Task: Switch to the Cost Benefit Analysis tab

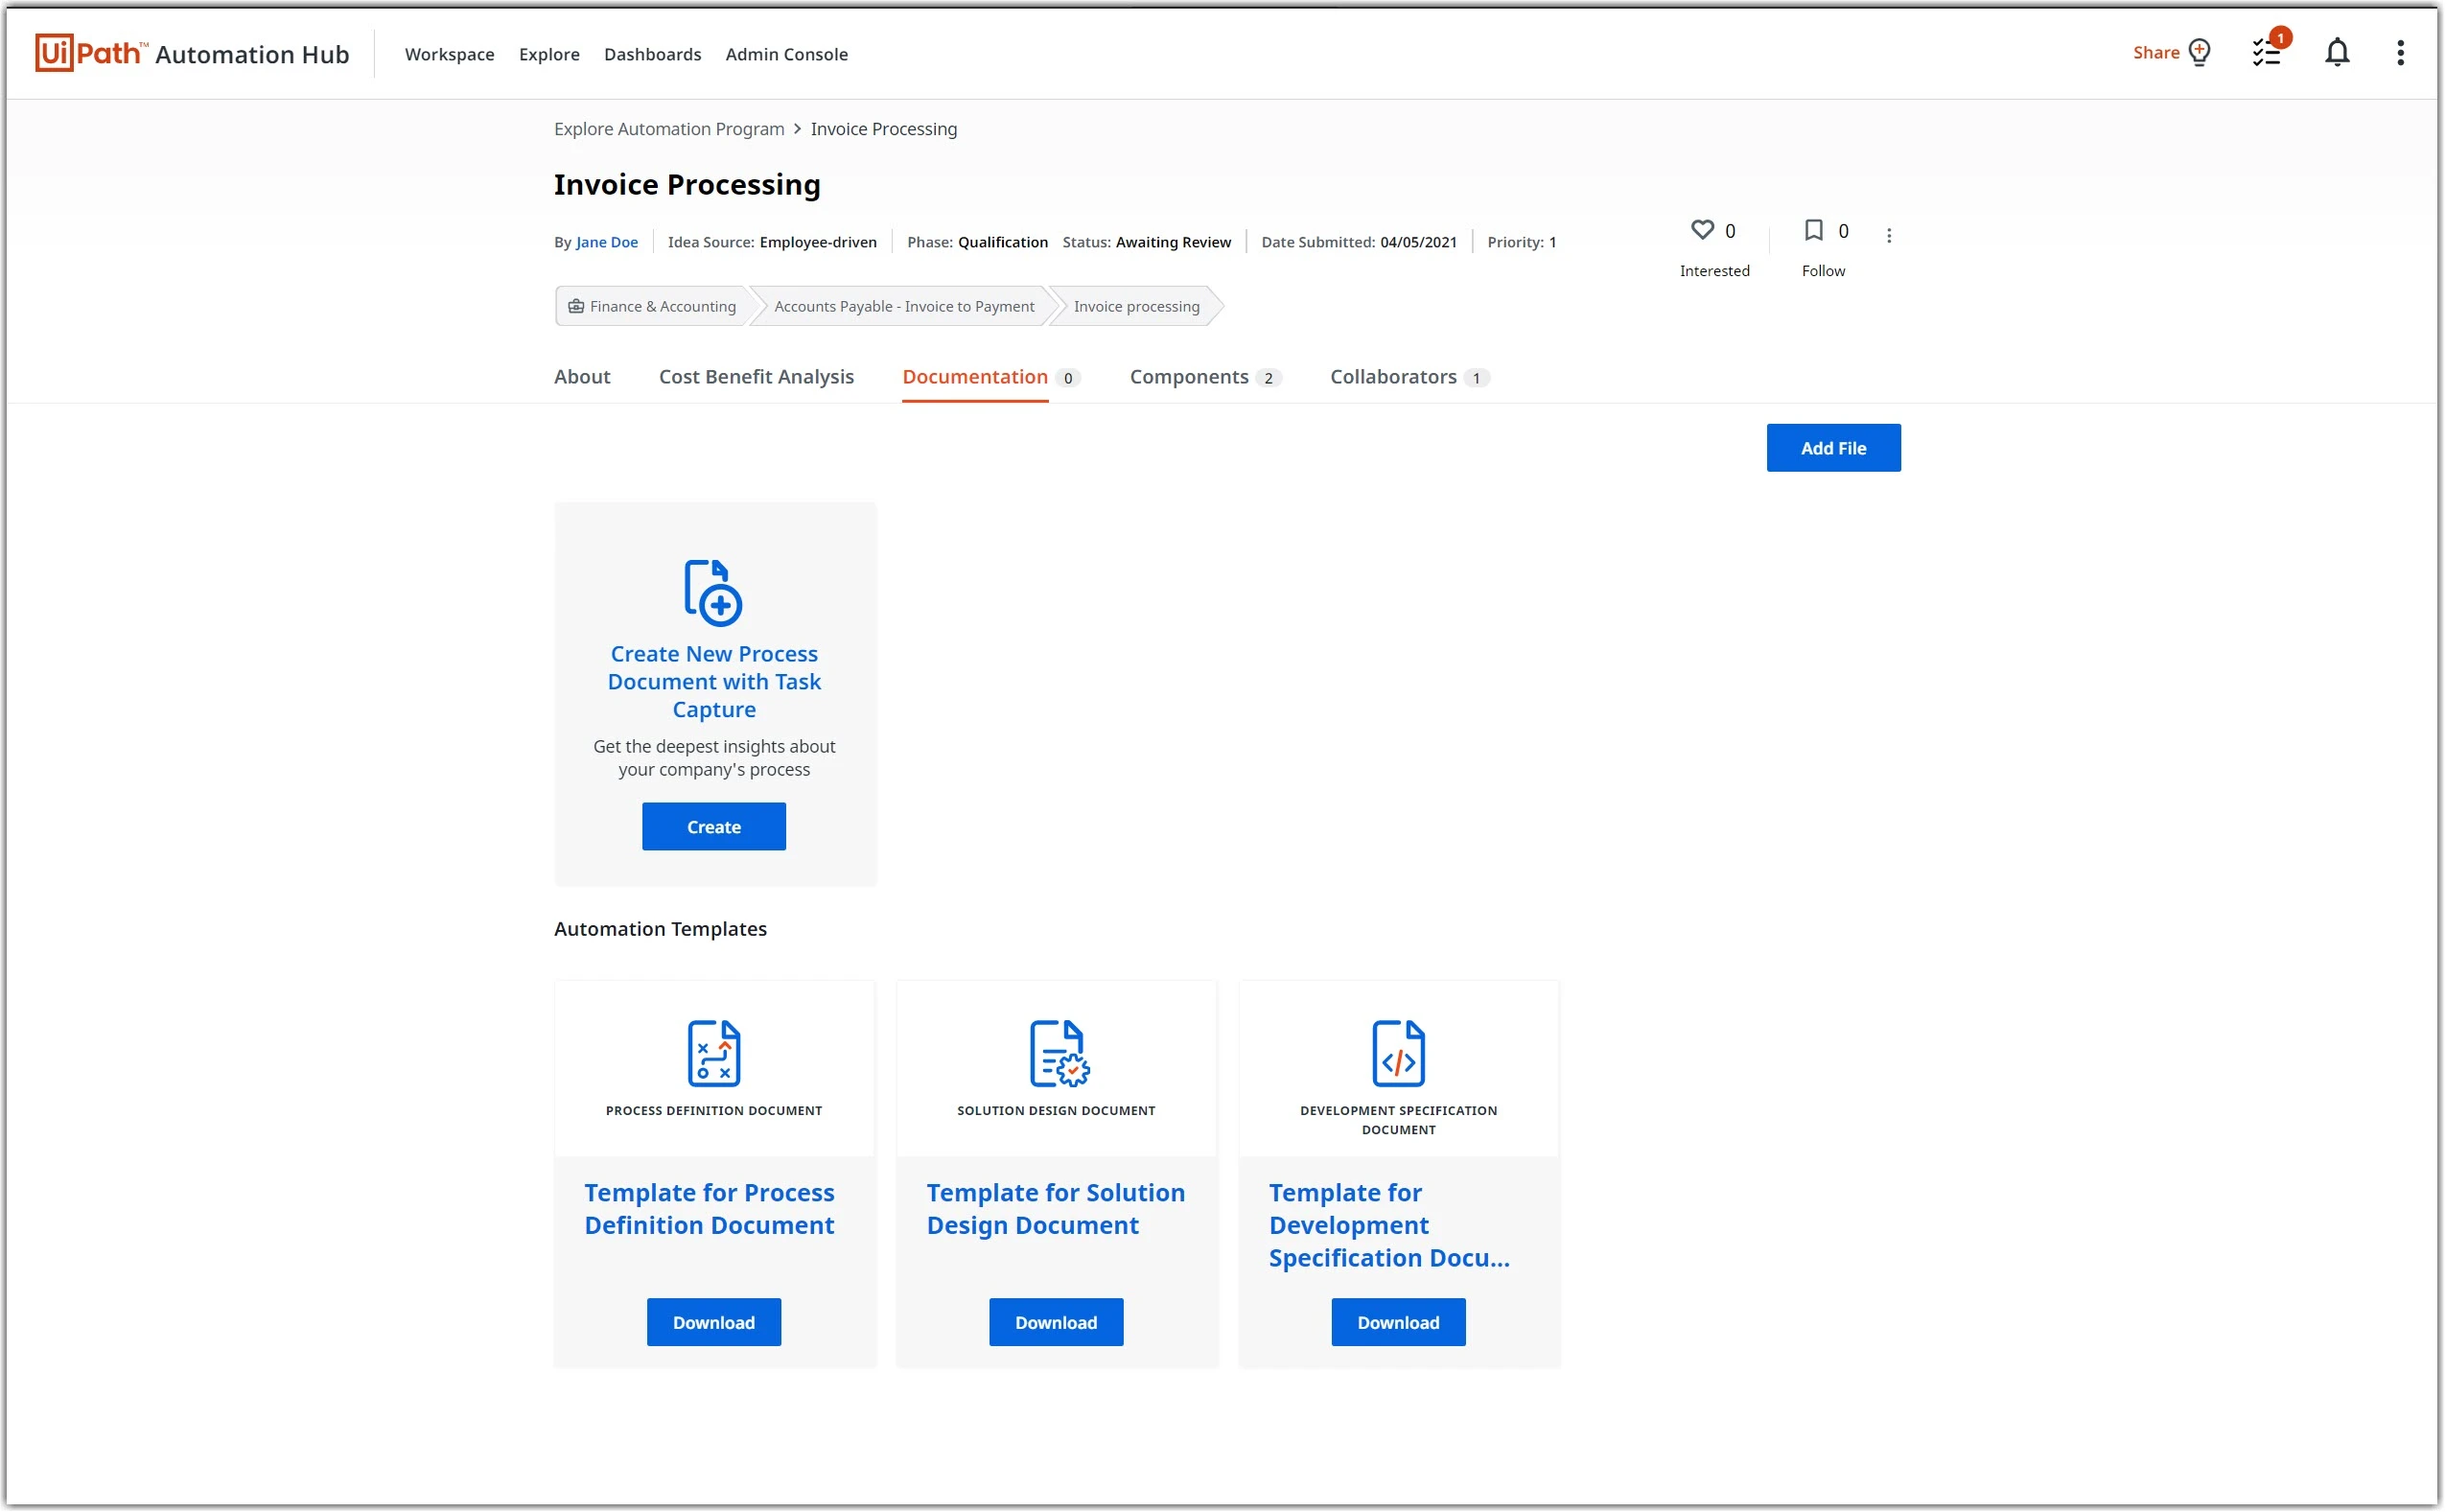Action: [757, 377]
